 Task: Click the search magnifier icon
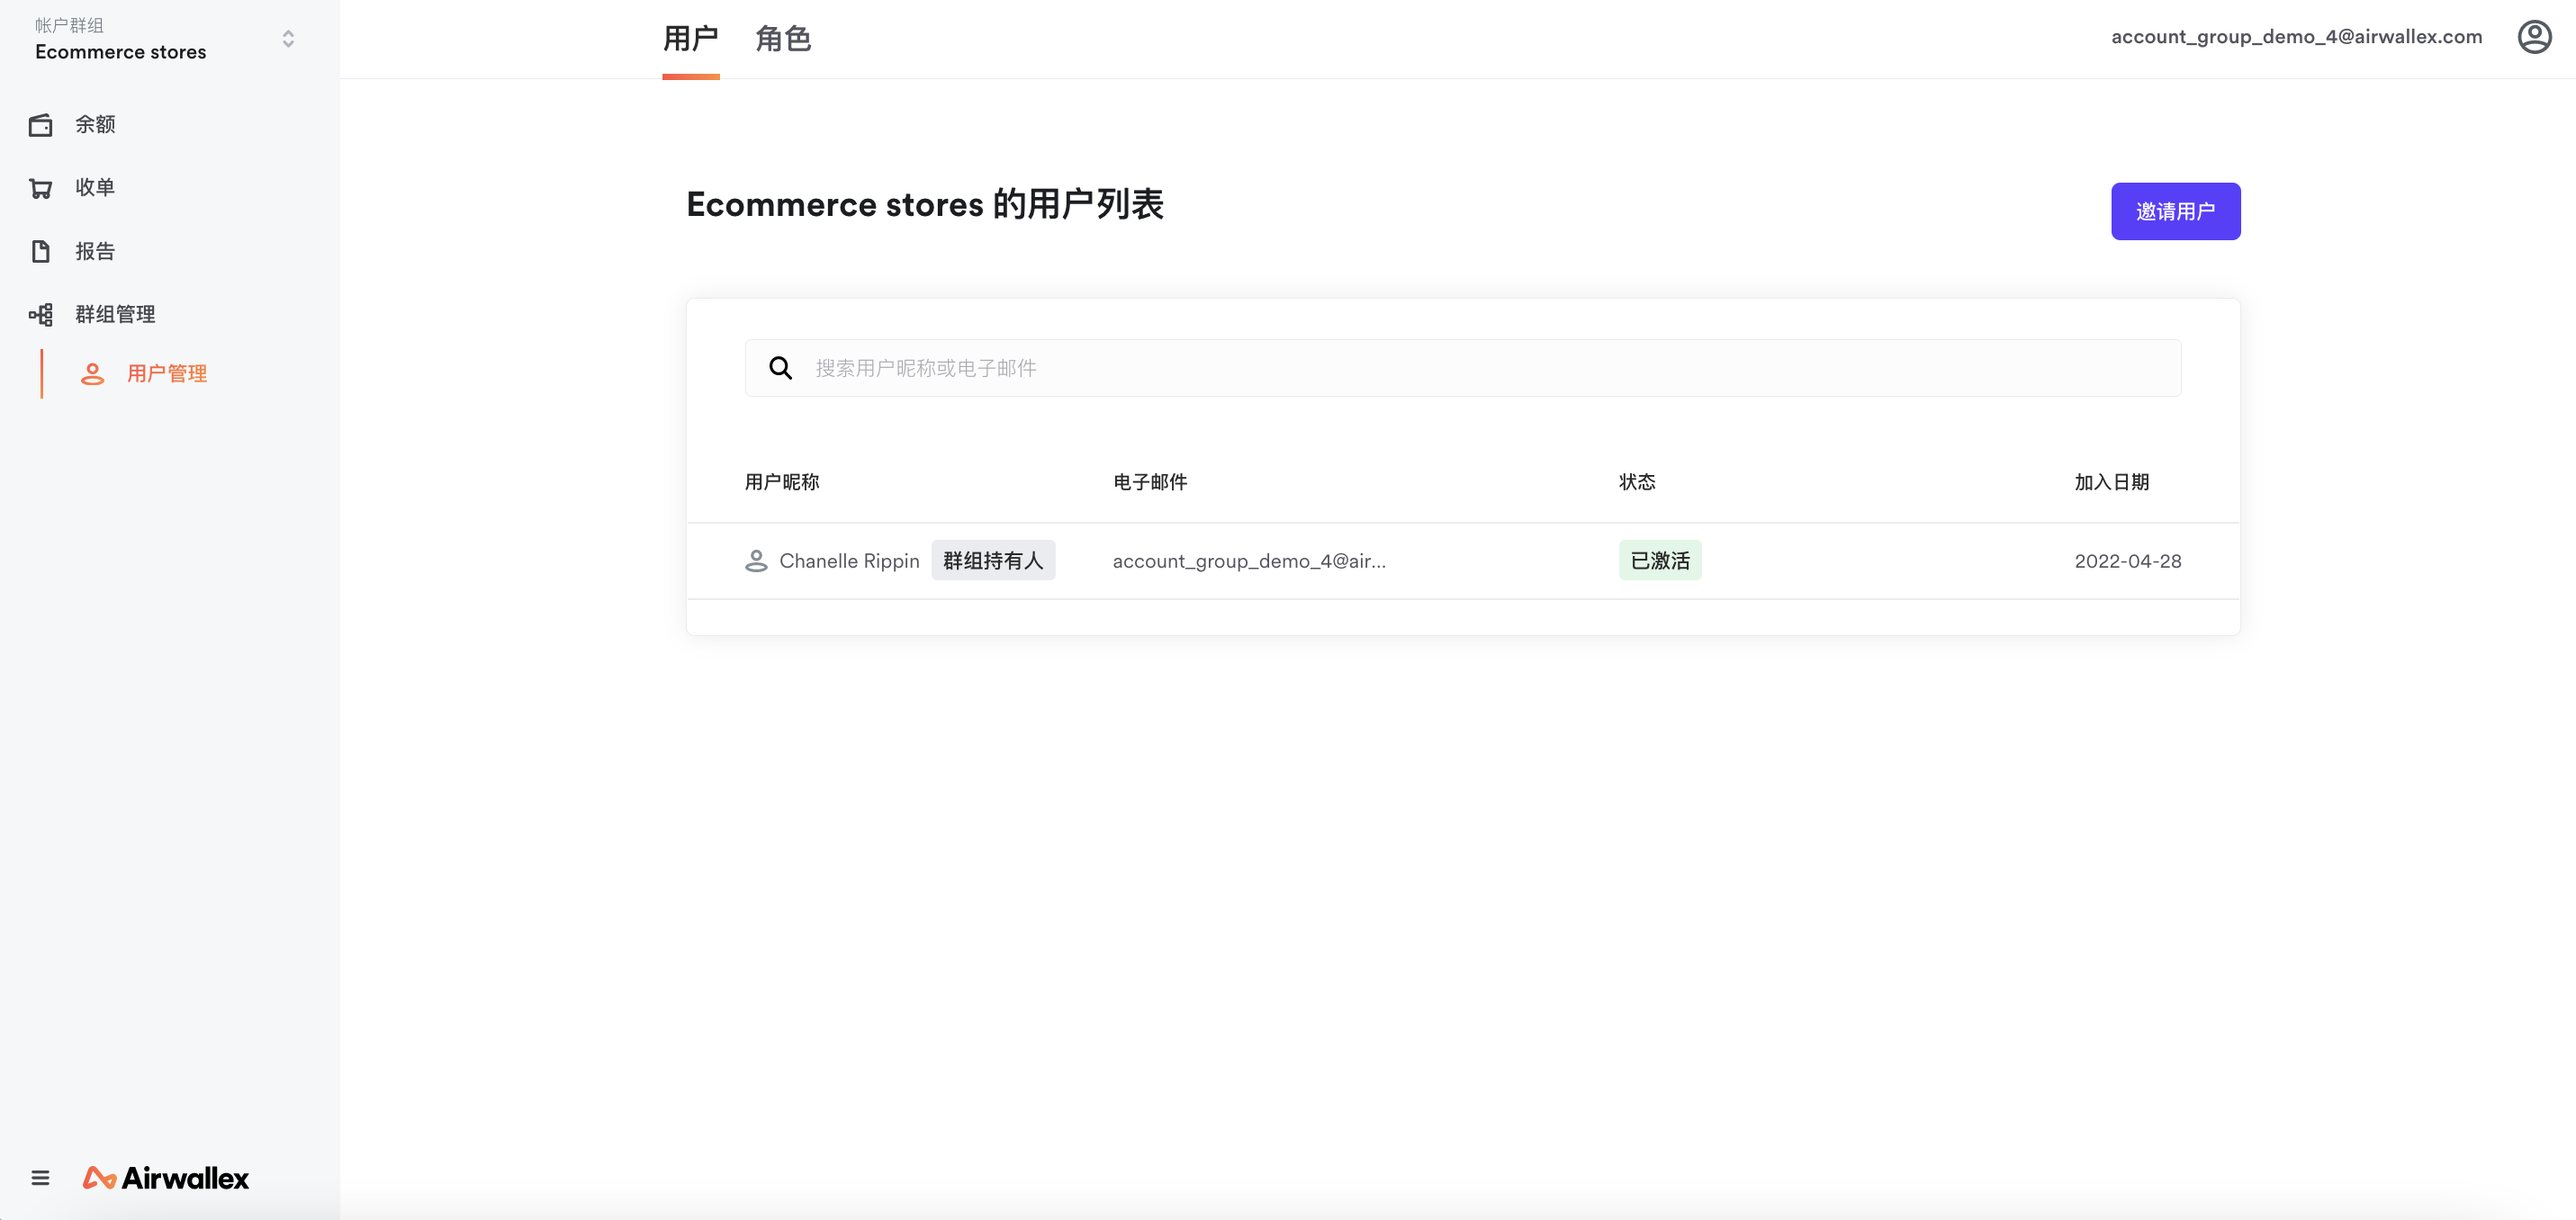click(x=780, y=368)
